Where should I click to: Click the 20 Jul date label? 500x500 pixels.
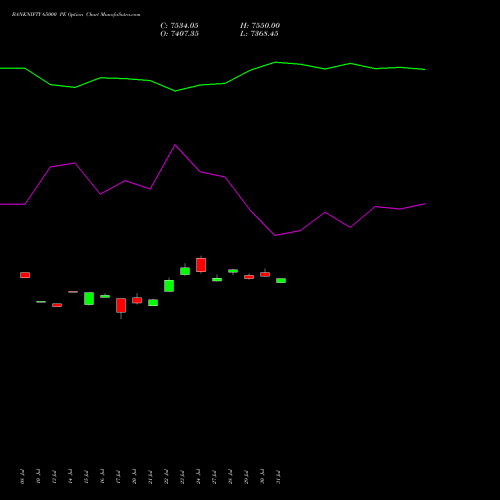pyautogui.click(x=134, y=477)
